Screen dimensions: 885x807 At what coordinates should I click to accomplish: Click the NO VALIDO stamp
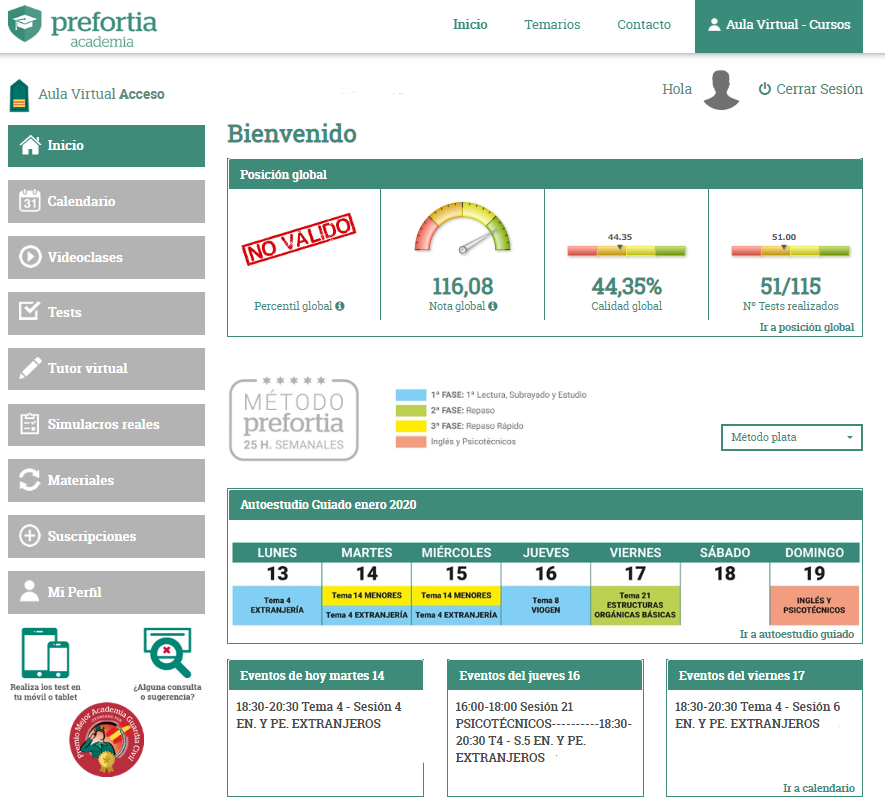pos(299,239)
